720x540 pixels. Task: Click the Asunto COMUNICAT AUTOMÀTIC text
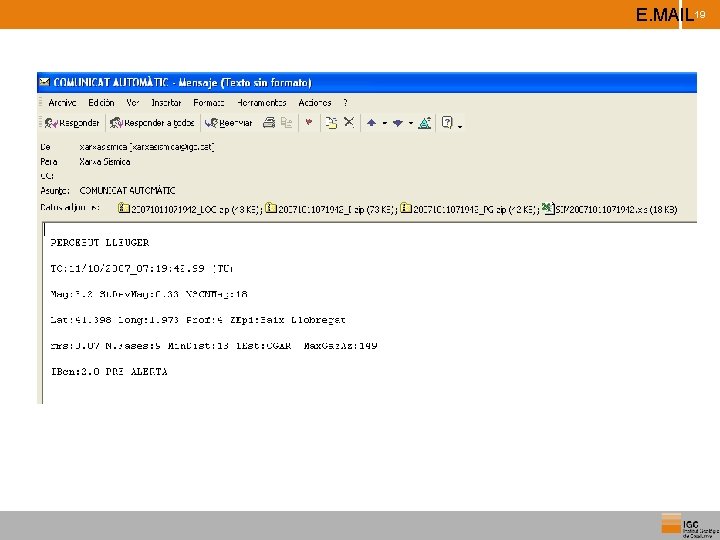point(127,190)
